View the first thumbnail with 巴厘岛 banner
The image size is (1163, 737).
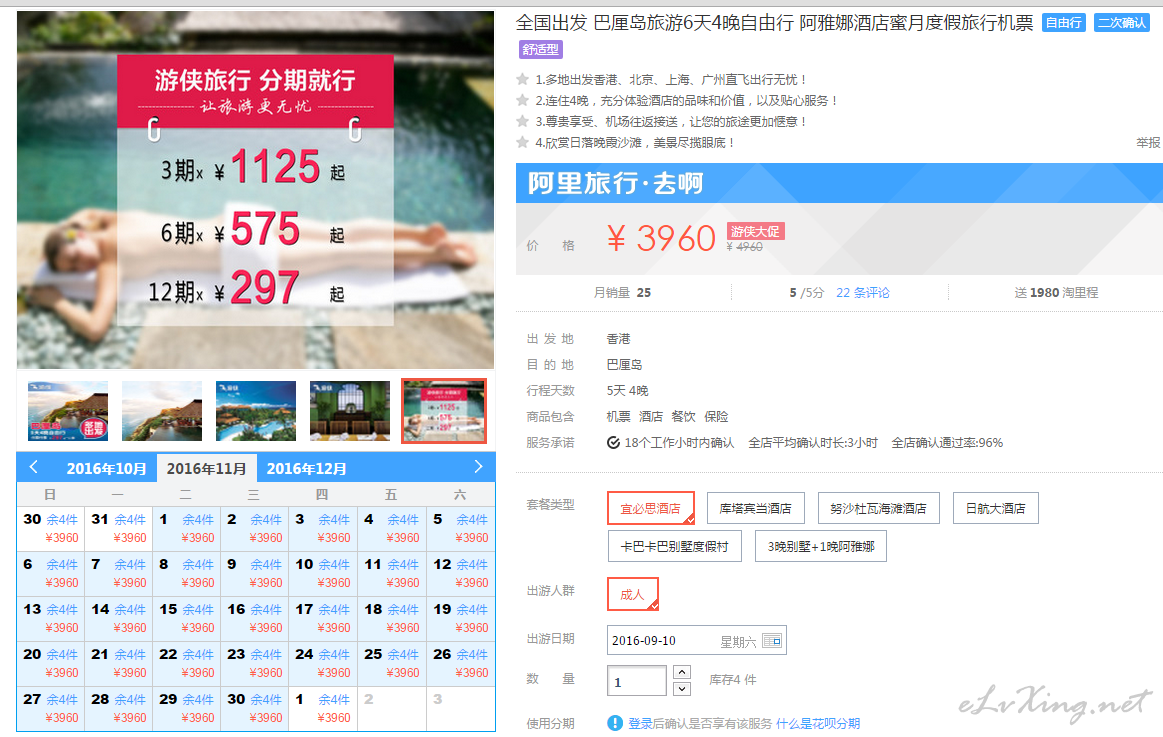pyautogui.click(x=68, y=411)
